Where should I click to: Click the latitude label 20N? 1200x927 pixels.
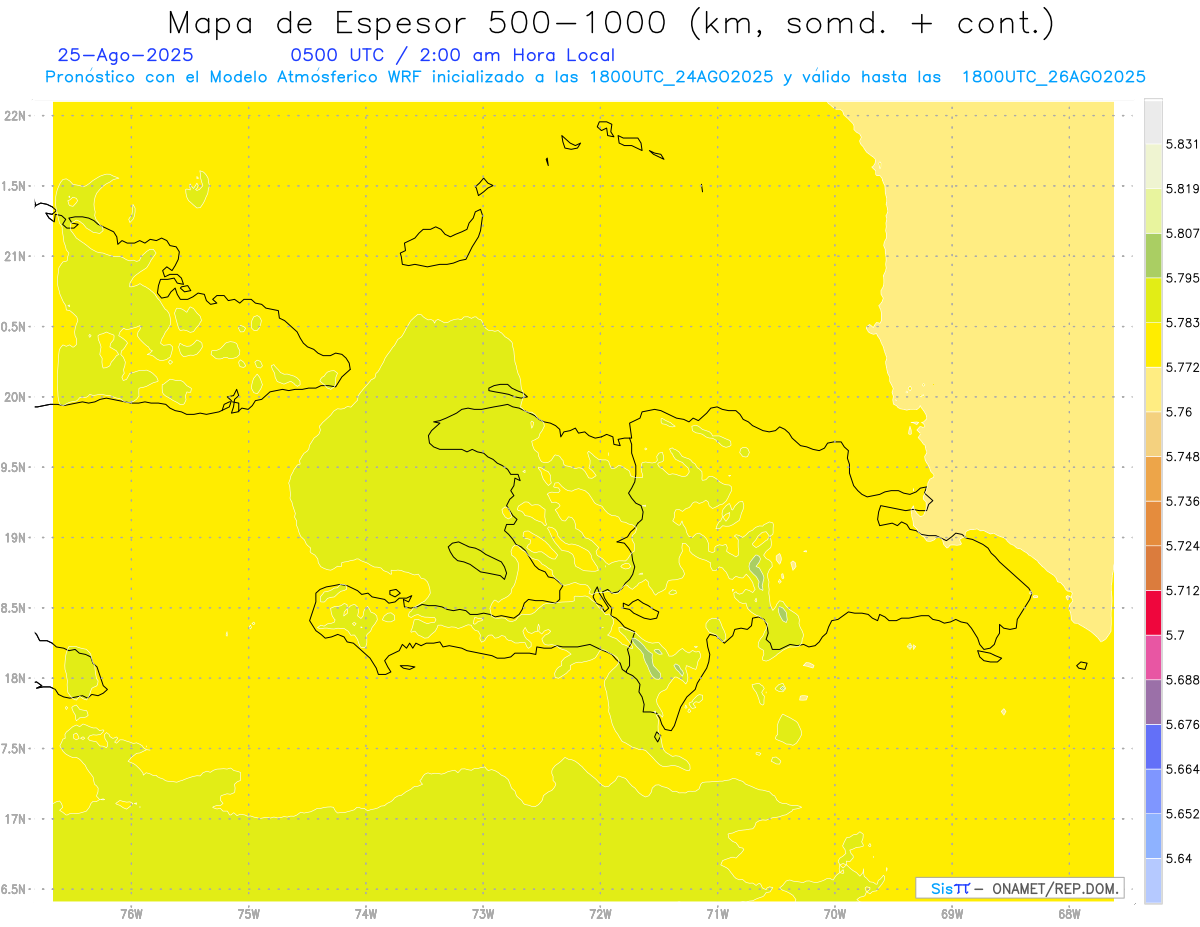(x=14, y=397)
